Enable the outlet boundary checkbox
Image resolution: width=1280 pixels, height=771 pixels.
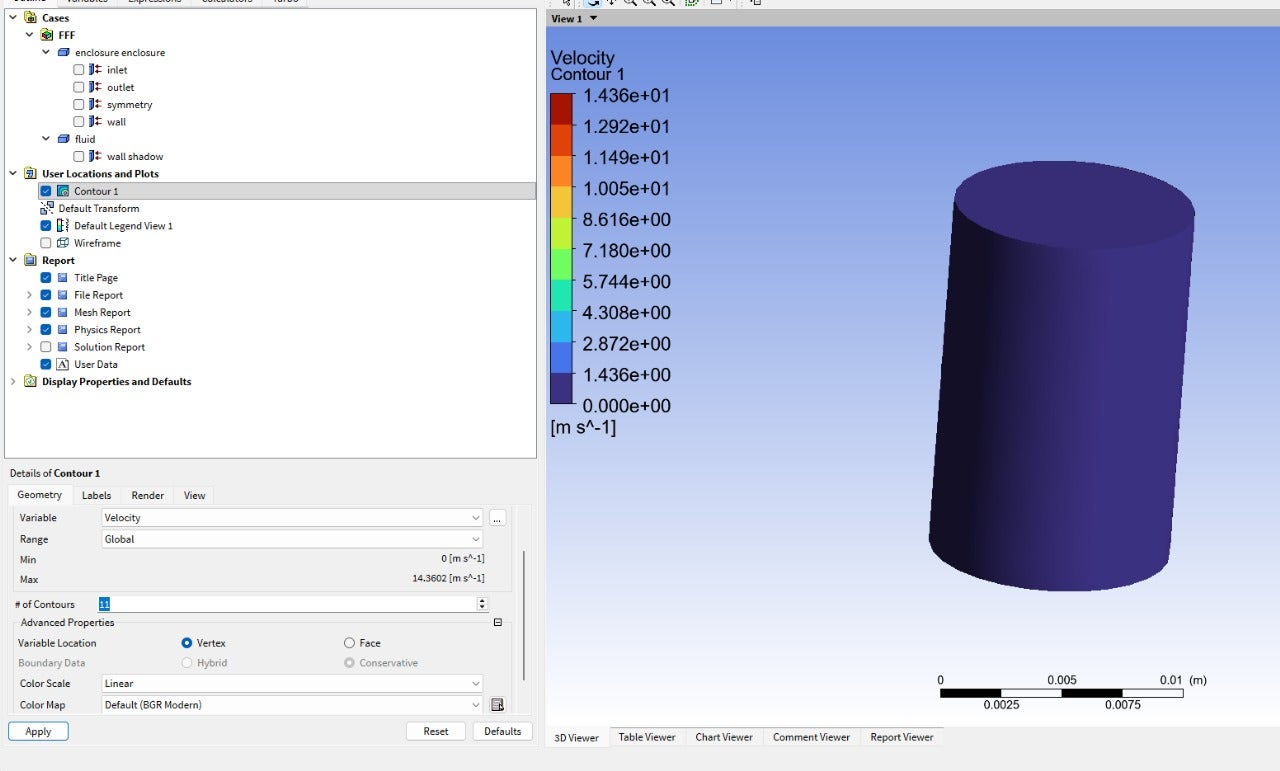(x=79, y=87)
